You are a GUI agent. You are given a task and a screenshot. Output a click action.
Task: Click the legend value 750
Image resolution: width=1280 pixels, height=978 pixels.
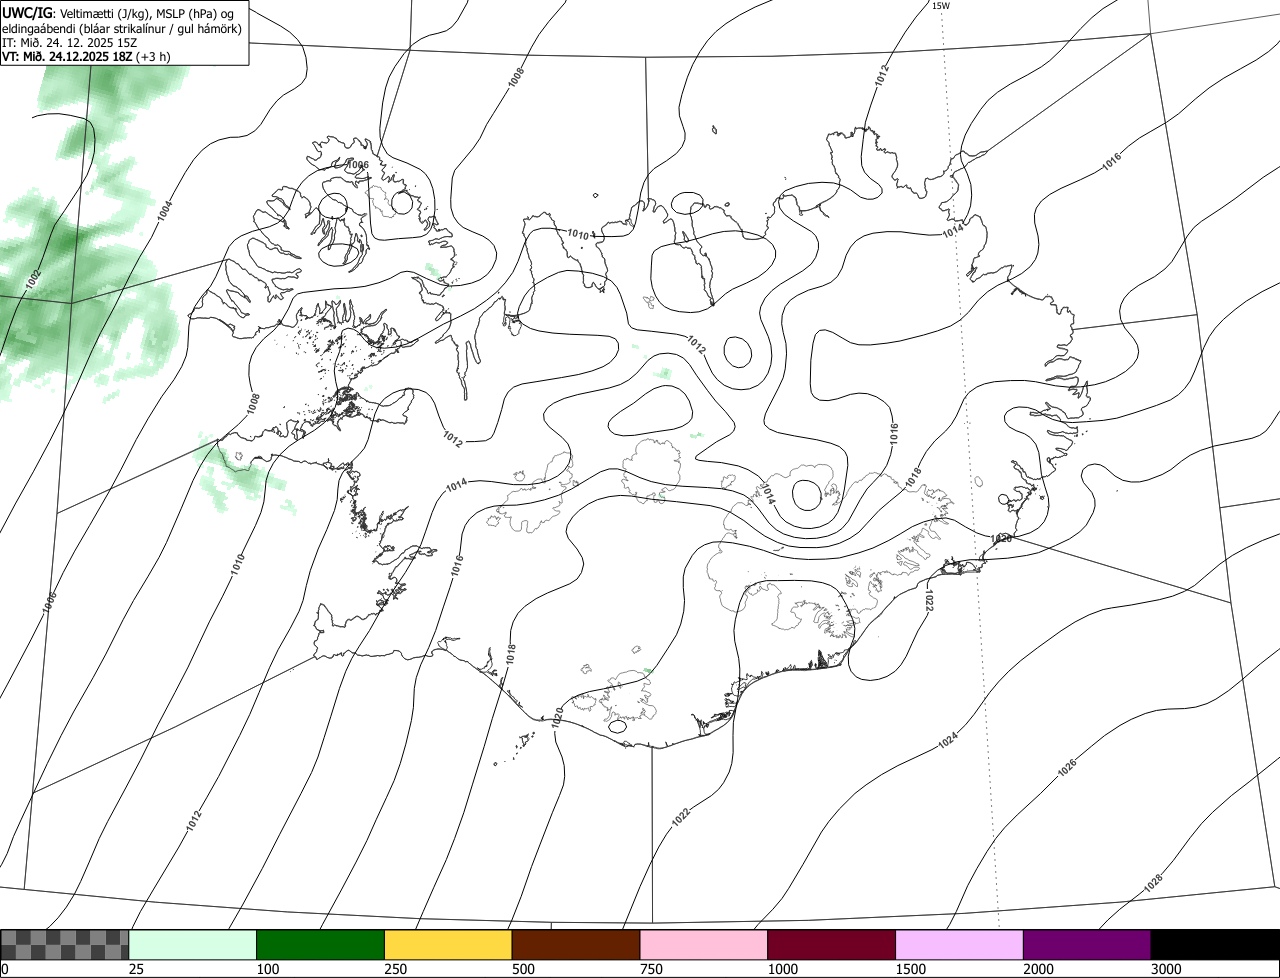[651, 969]
